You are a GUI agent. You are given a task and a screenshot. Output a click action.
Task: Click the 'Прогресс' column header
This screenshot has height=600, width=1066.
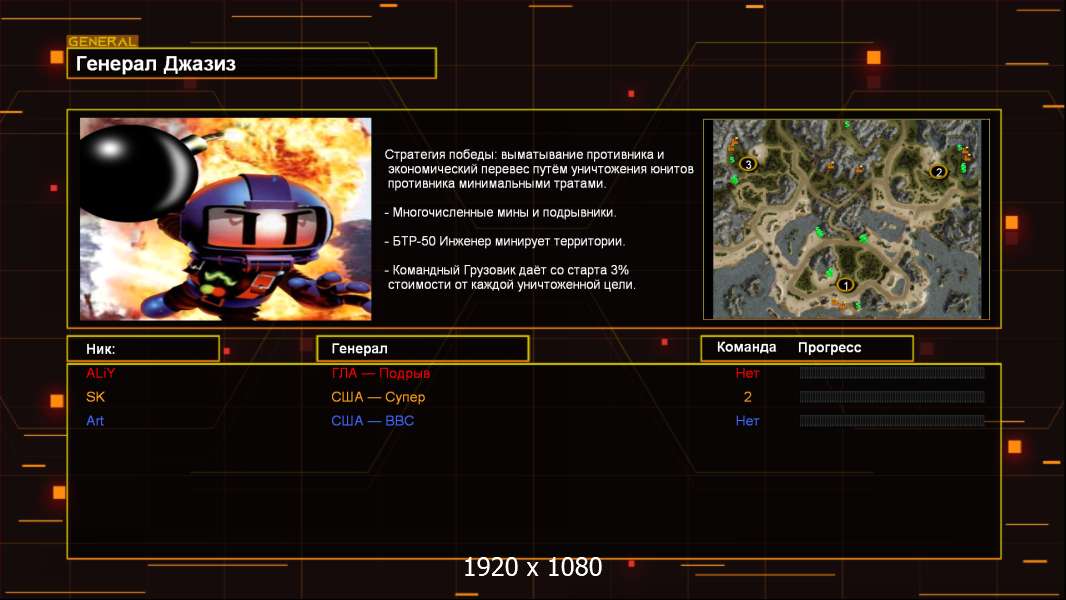tap(829, 347)
